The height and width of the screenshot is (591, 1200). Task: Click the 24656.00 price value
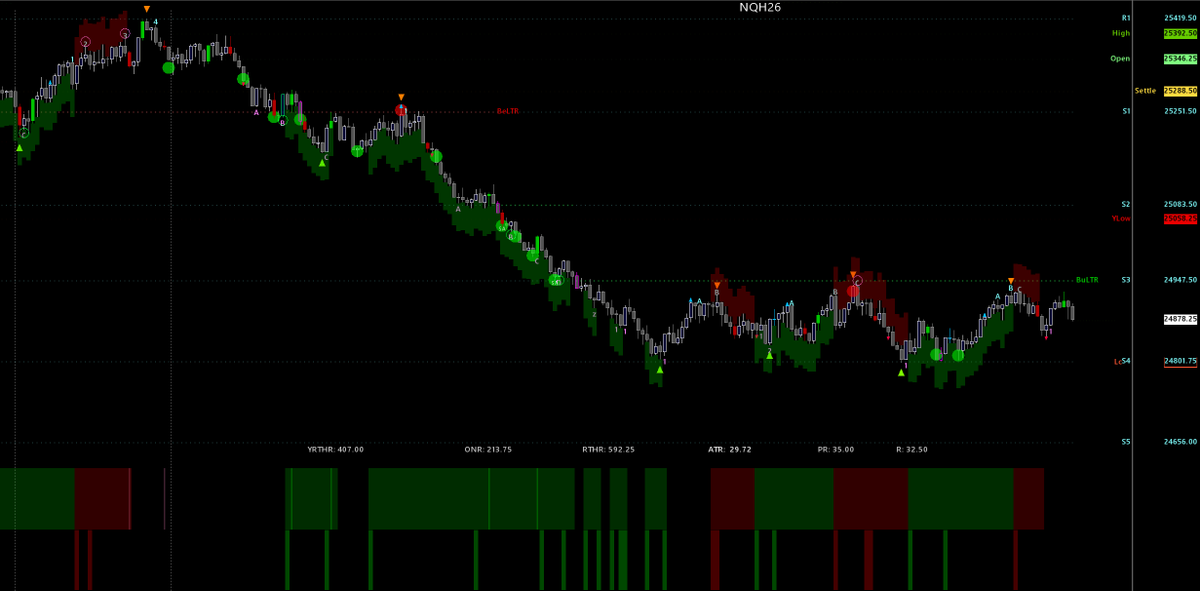pyautogui.click(x=1180, y=441)
